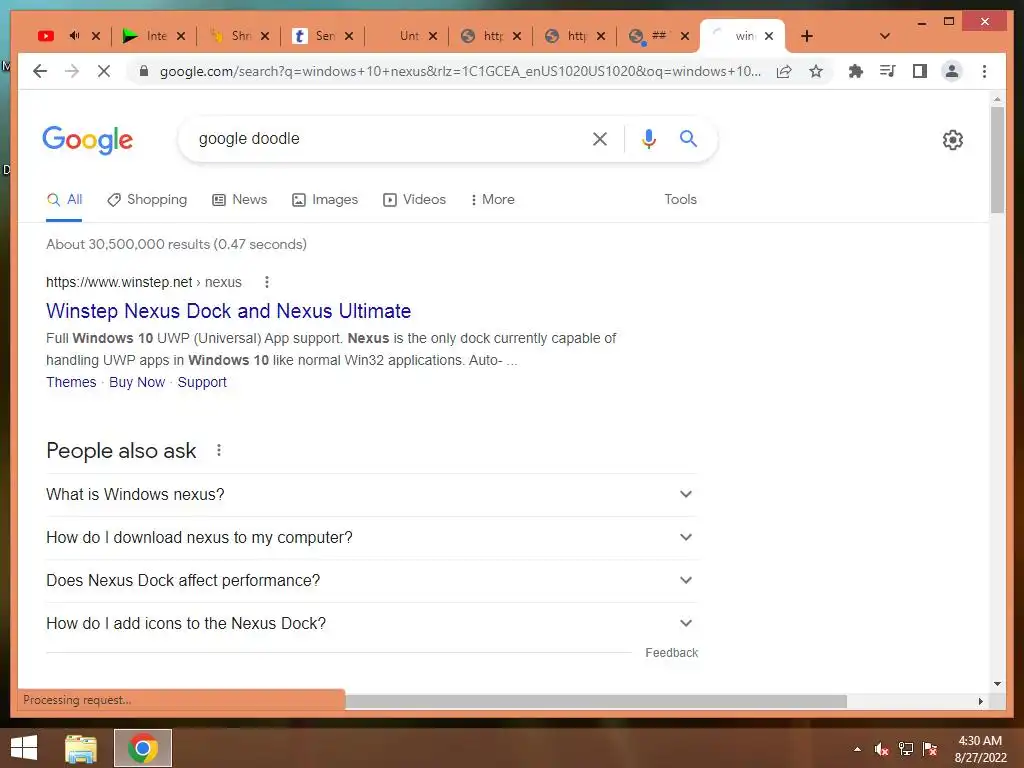Viewport: 1024px width, 768px height.
Task: Open Windows Start menu
Action: coord(24,748)
